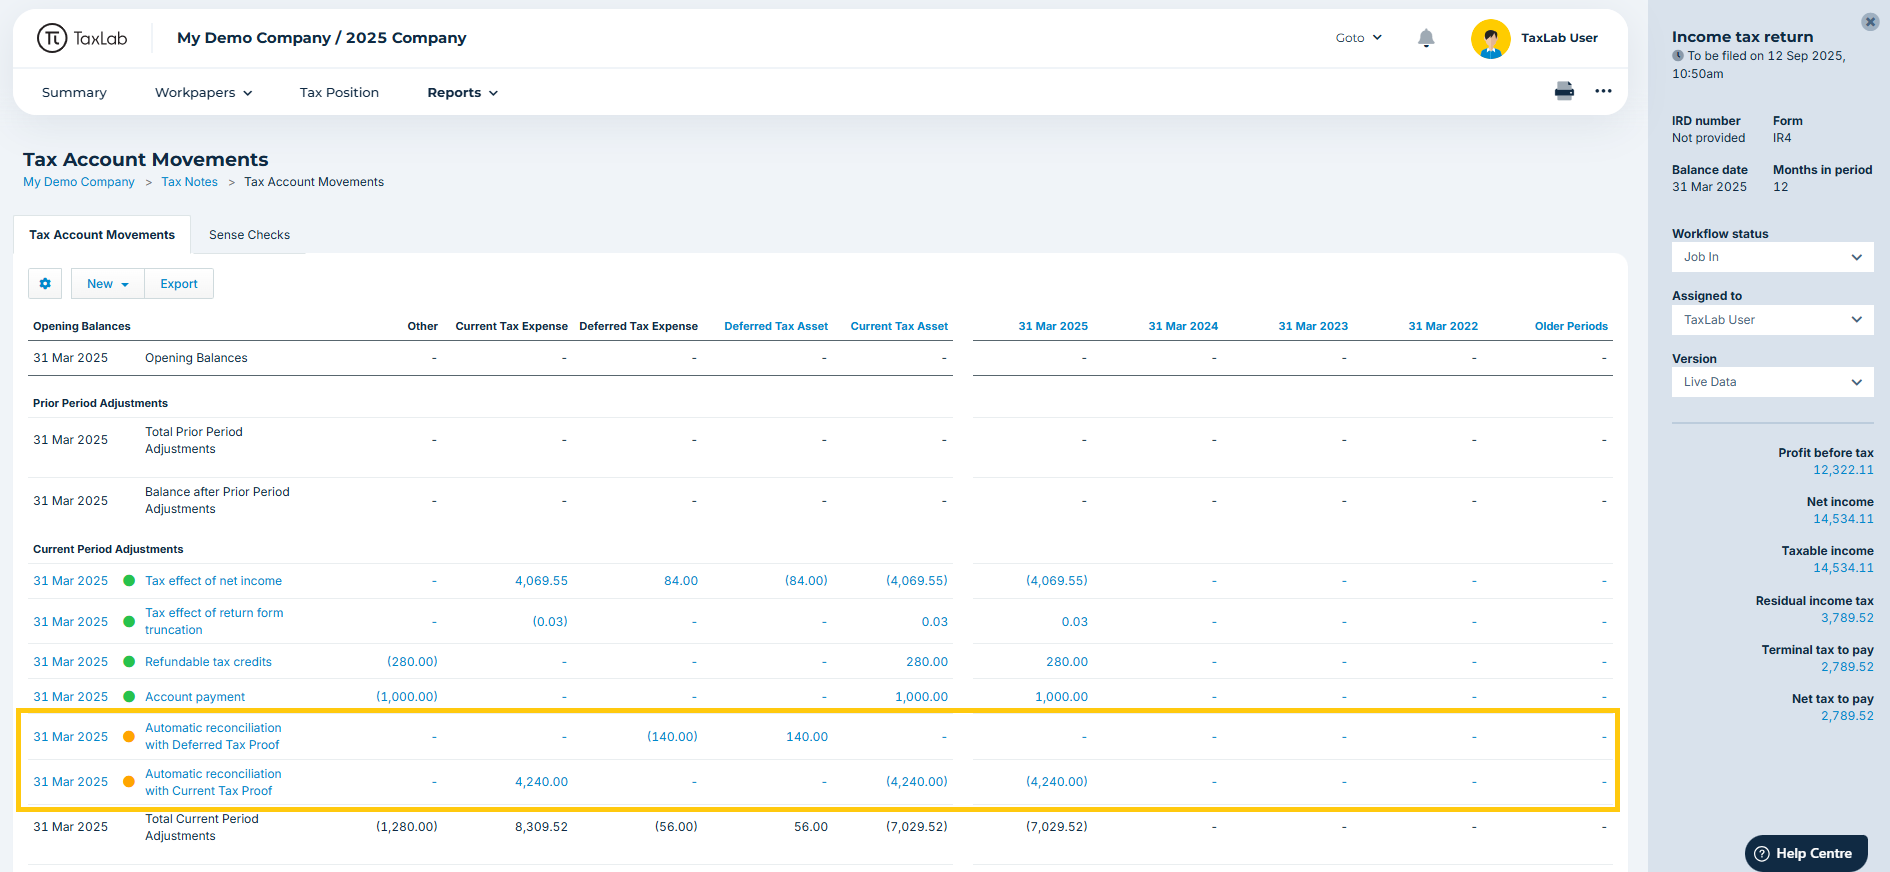Close the Income tax return side panel
Image resolution: width=1890 pixels, height=872 pixels.
click(x=1870, y=22)
